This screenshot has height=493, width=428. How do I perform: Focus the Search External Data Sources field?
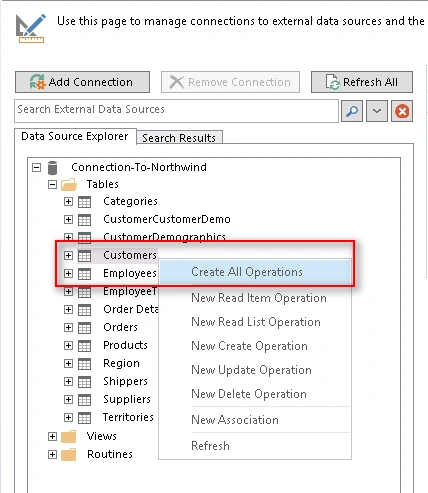pos(176,111)
